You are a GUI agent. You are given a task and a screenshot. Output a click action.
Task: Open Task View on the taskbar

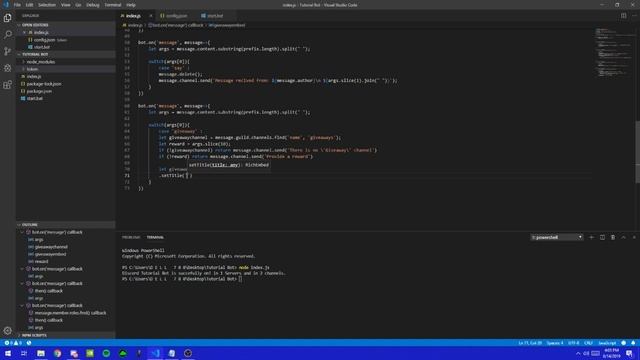(x=24, y=353)
